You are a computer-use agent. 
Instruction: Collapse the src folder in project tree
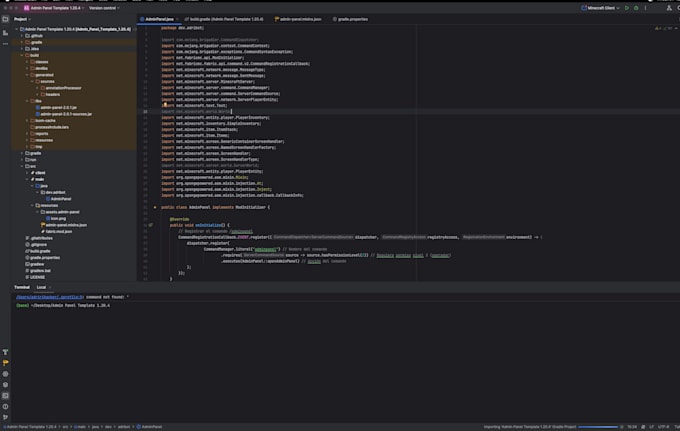click(22, 166)
